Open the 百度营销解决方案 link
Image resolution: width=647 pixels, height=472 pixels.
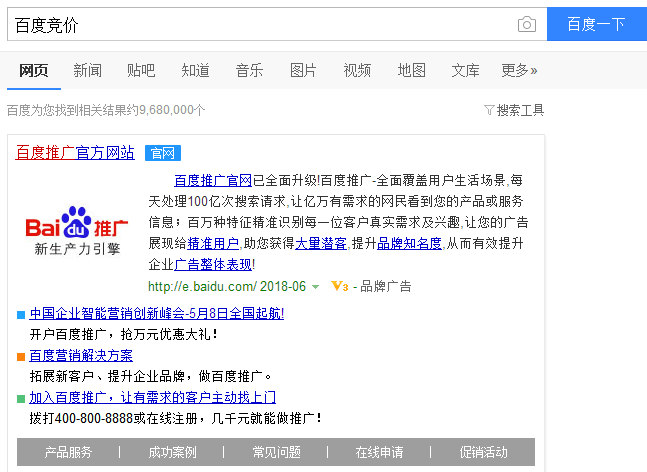(81, 356)
